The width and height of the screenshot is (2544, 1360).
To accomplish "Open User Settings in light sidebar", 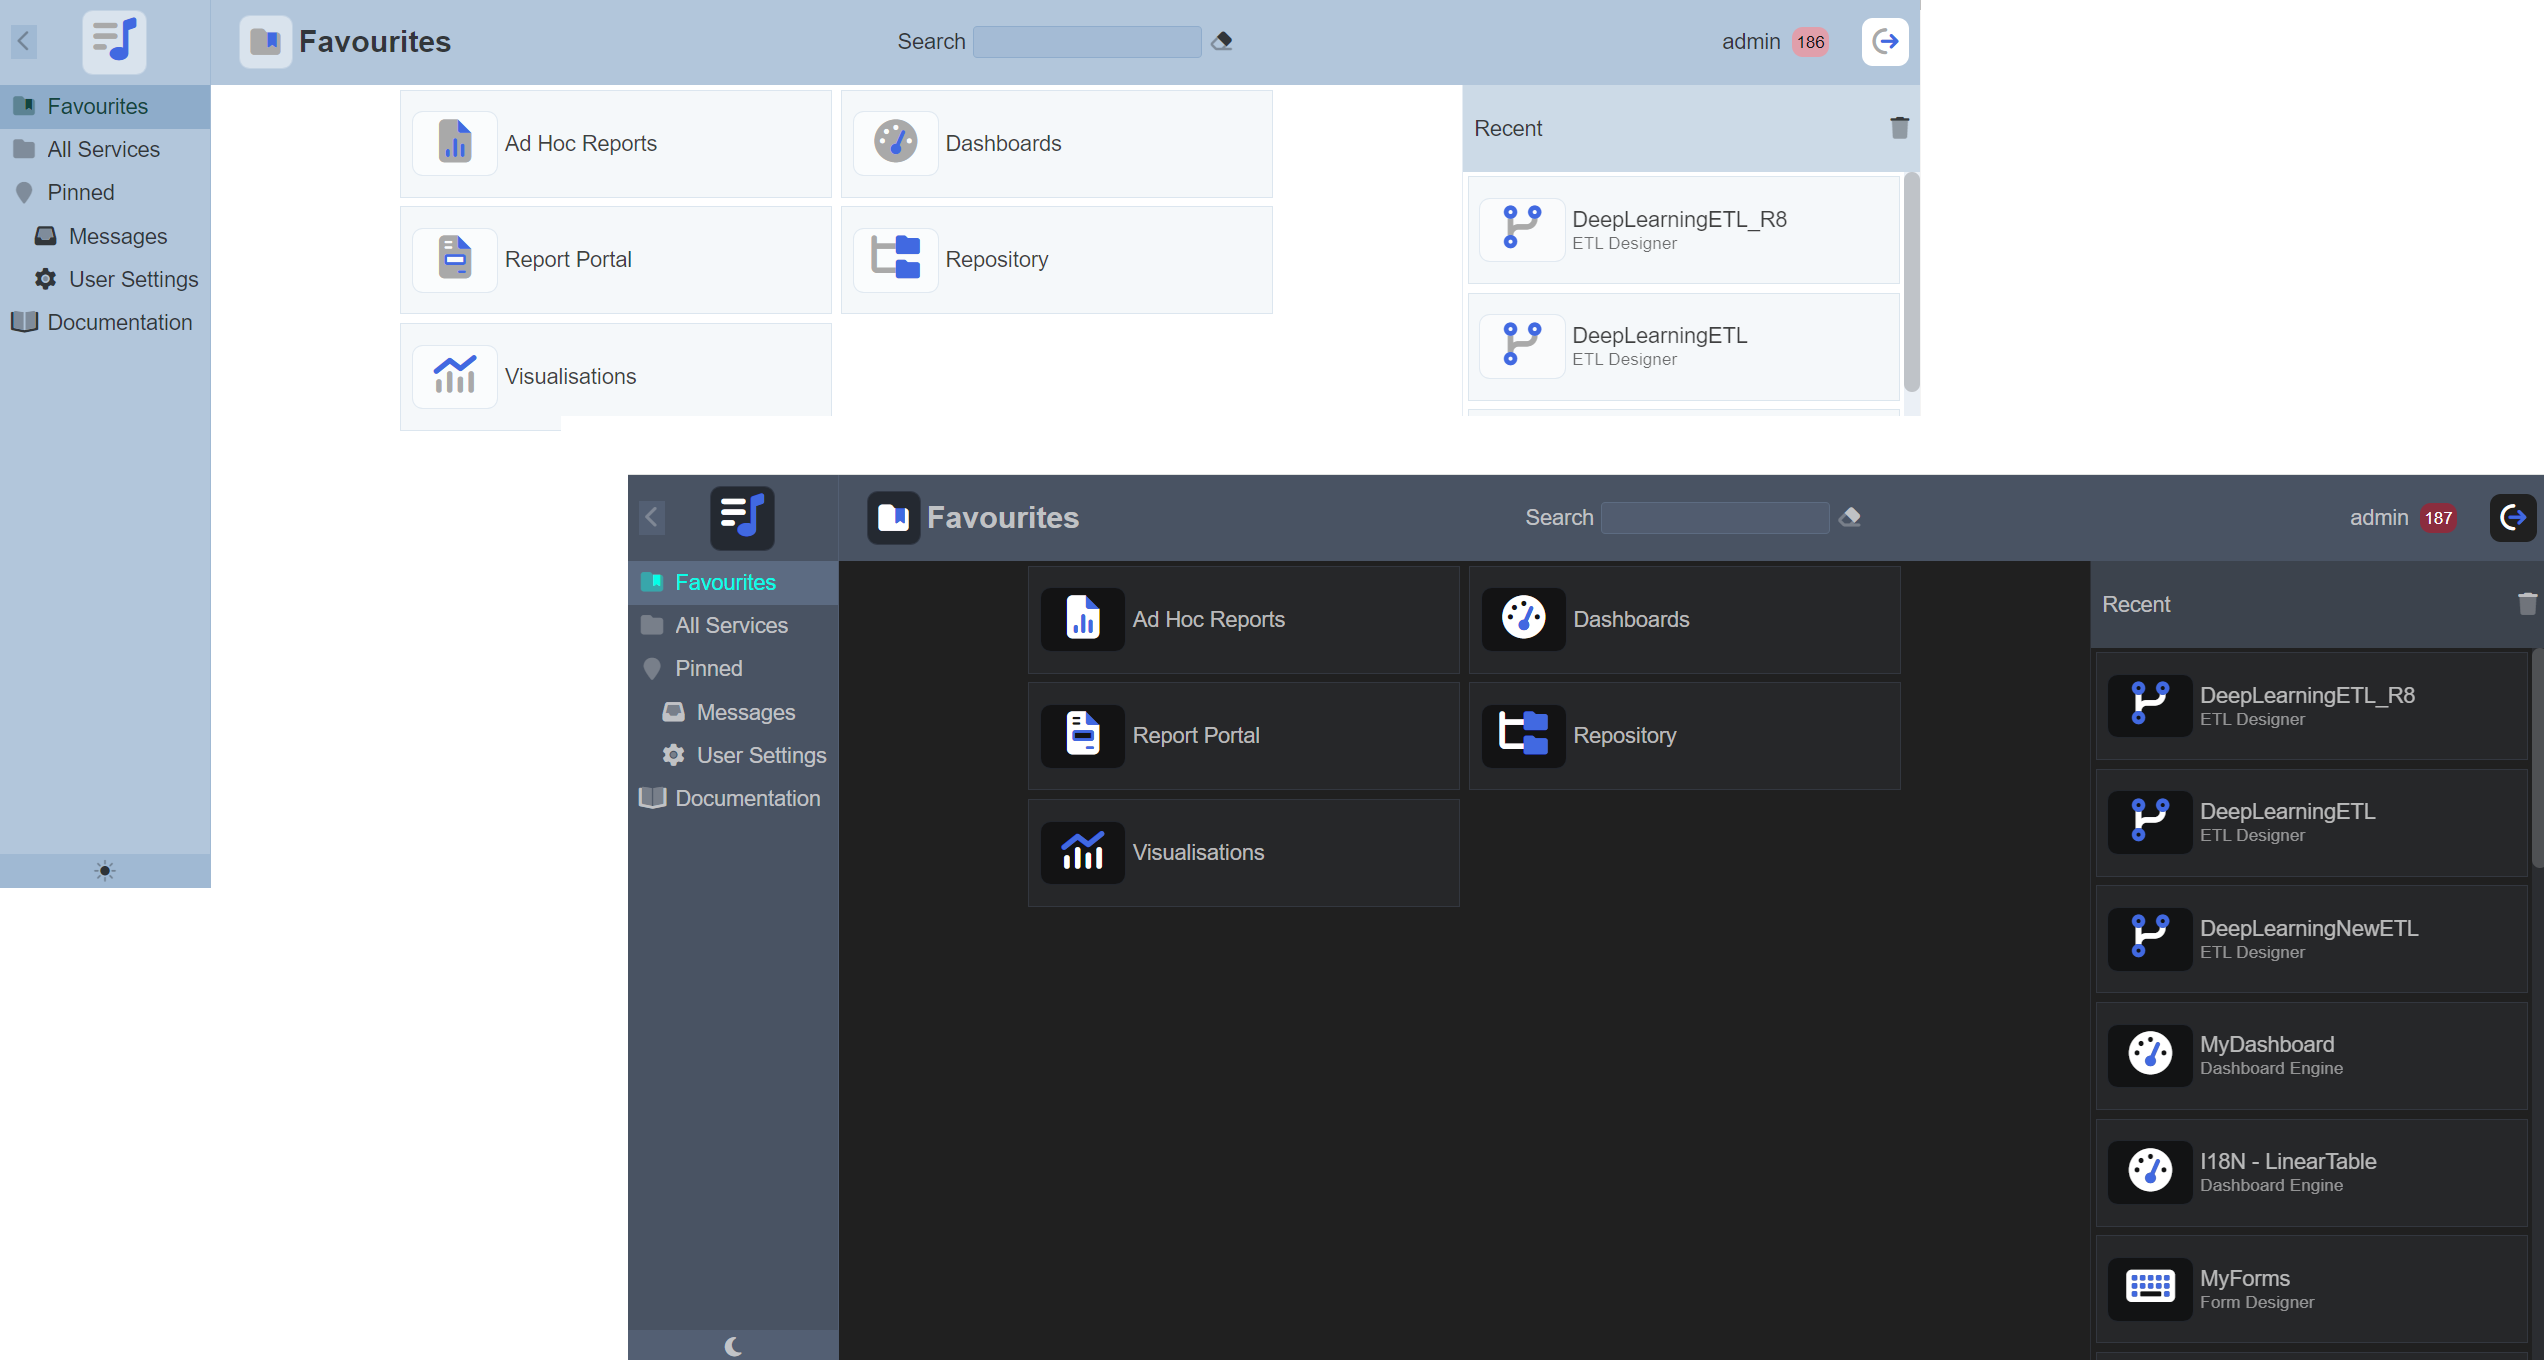I will [x=133, y=280].
